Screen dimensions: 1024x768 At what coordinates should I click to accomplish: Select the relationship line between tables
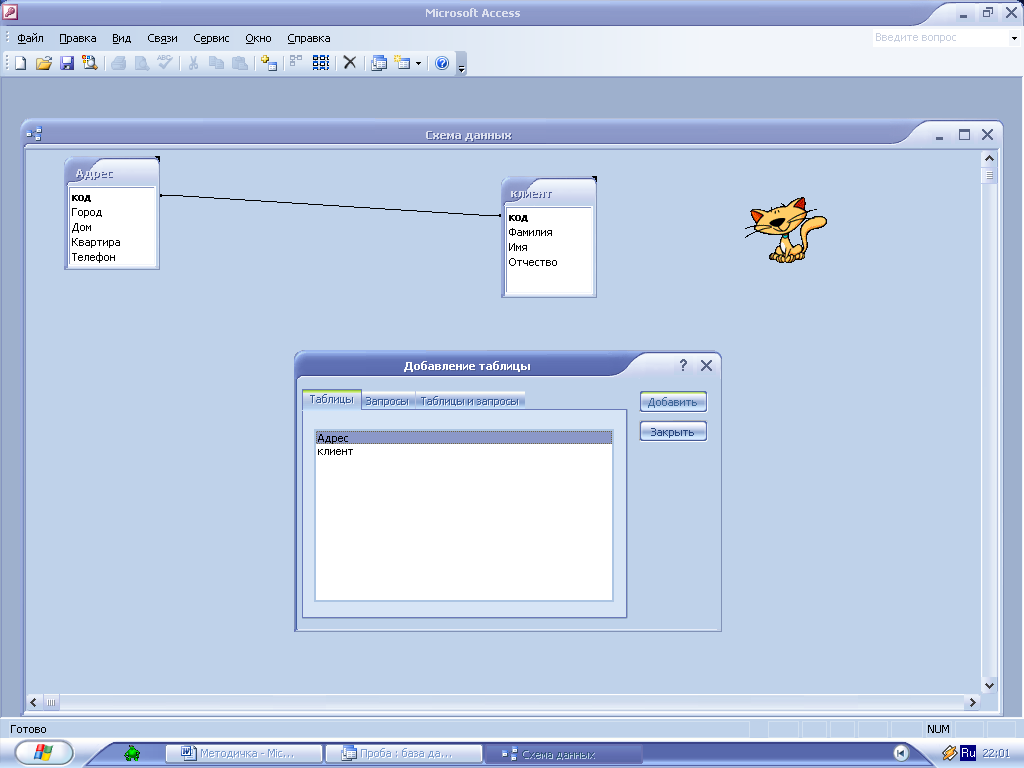click(x=330, y=205)
